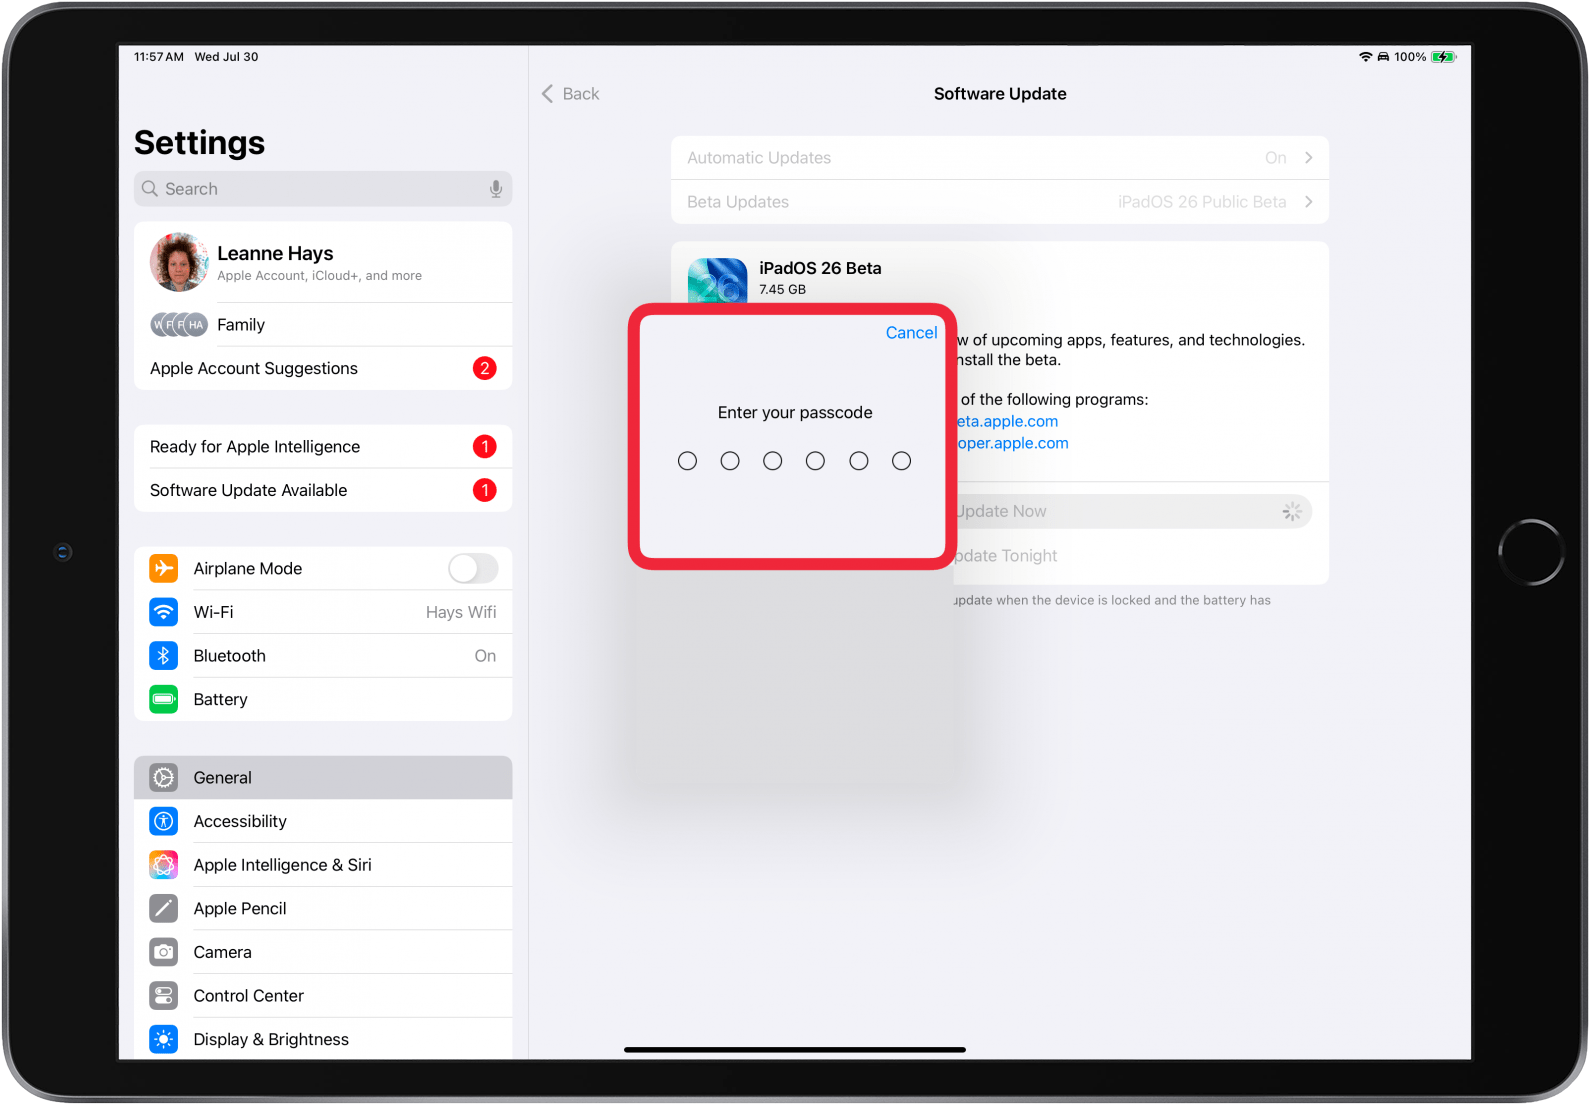Open Leanne Hays profile photo
Viewport: 1590px width, 1105px height.
[180, 263]
